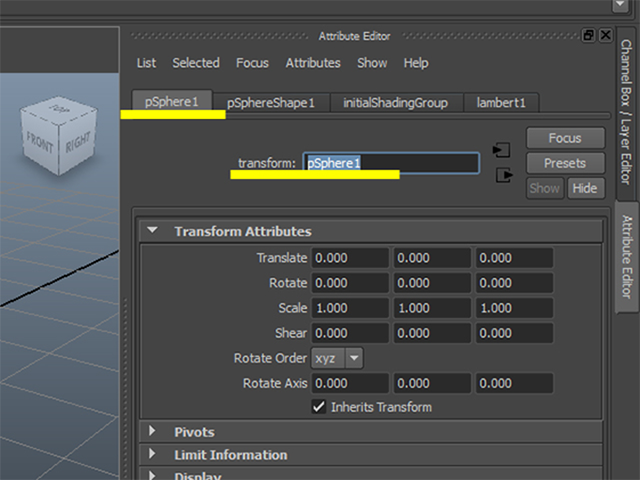The width and height of the screenshot is (640, 480).
Task: Click the Rotate Axis Y field
Action: click(432, 383)
